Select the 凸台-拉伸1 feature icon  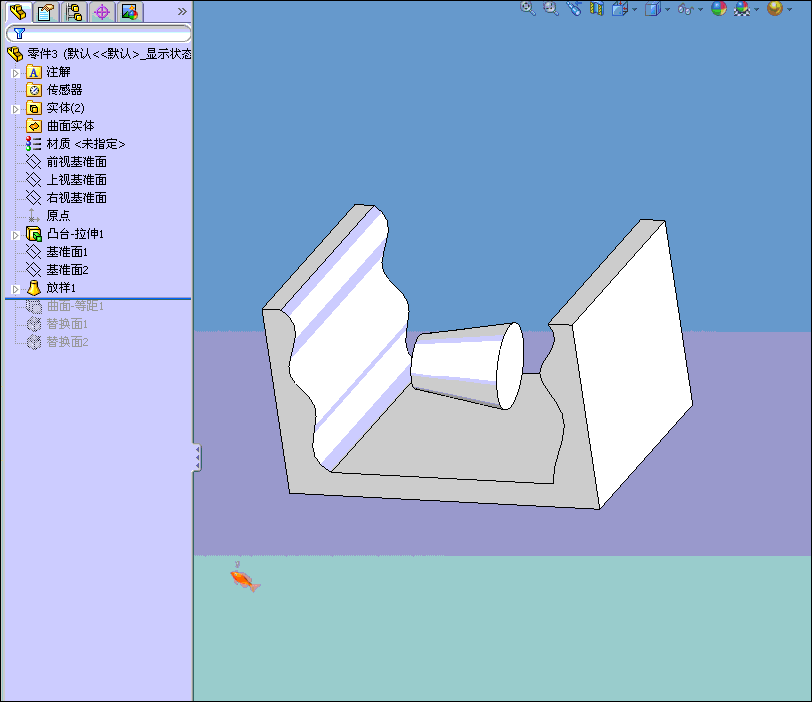click(34, 234)
